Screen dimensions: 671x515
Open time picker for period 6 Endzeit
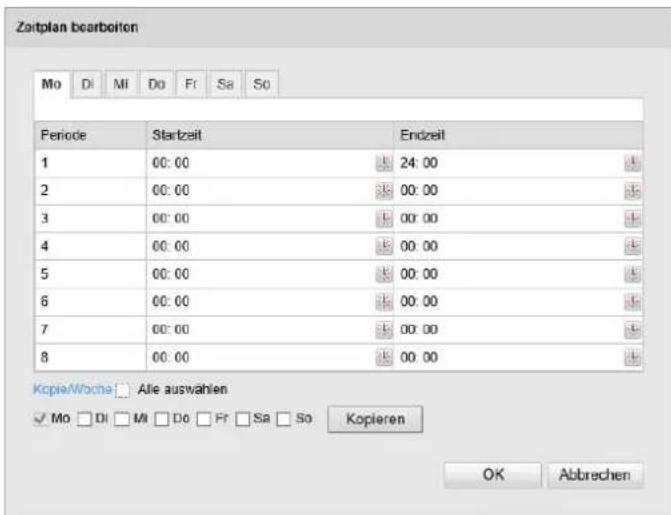pyautogui.click(x=632, y=302)
